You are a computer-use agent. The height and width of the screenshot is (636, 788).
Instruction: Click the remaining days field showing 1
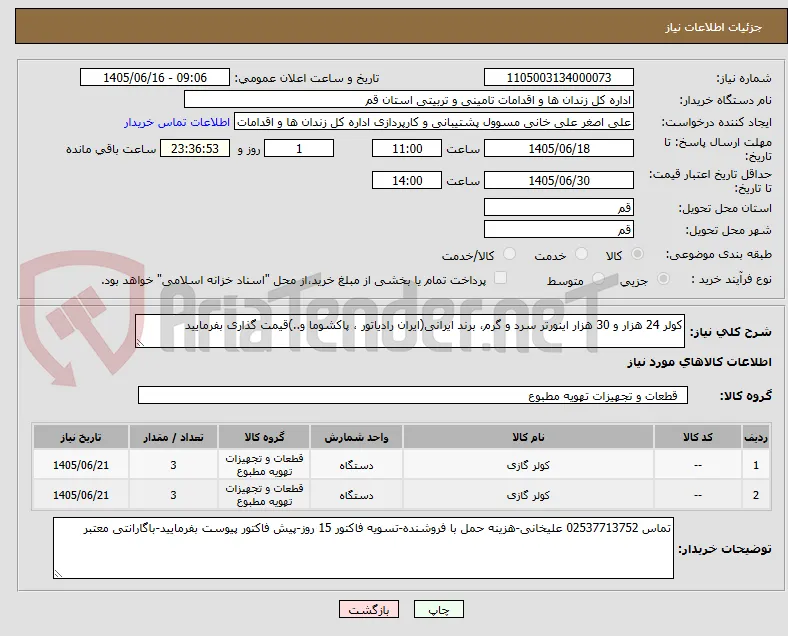tap(299, 149)
